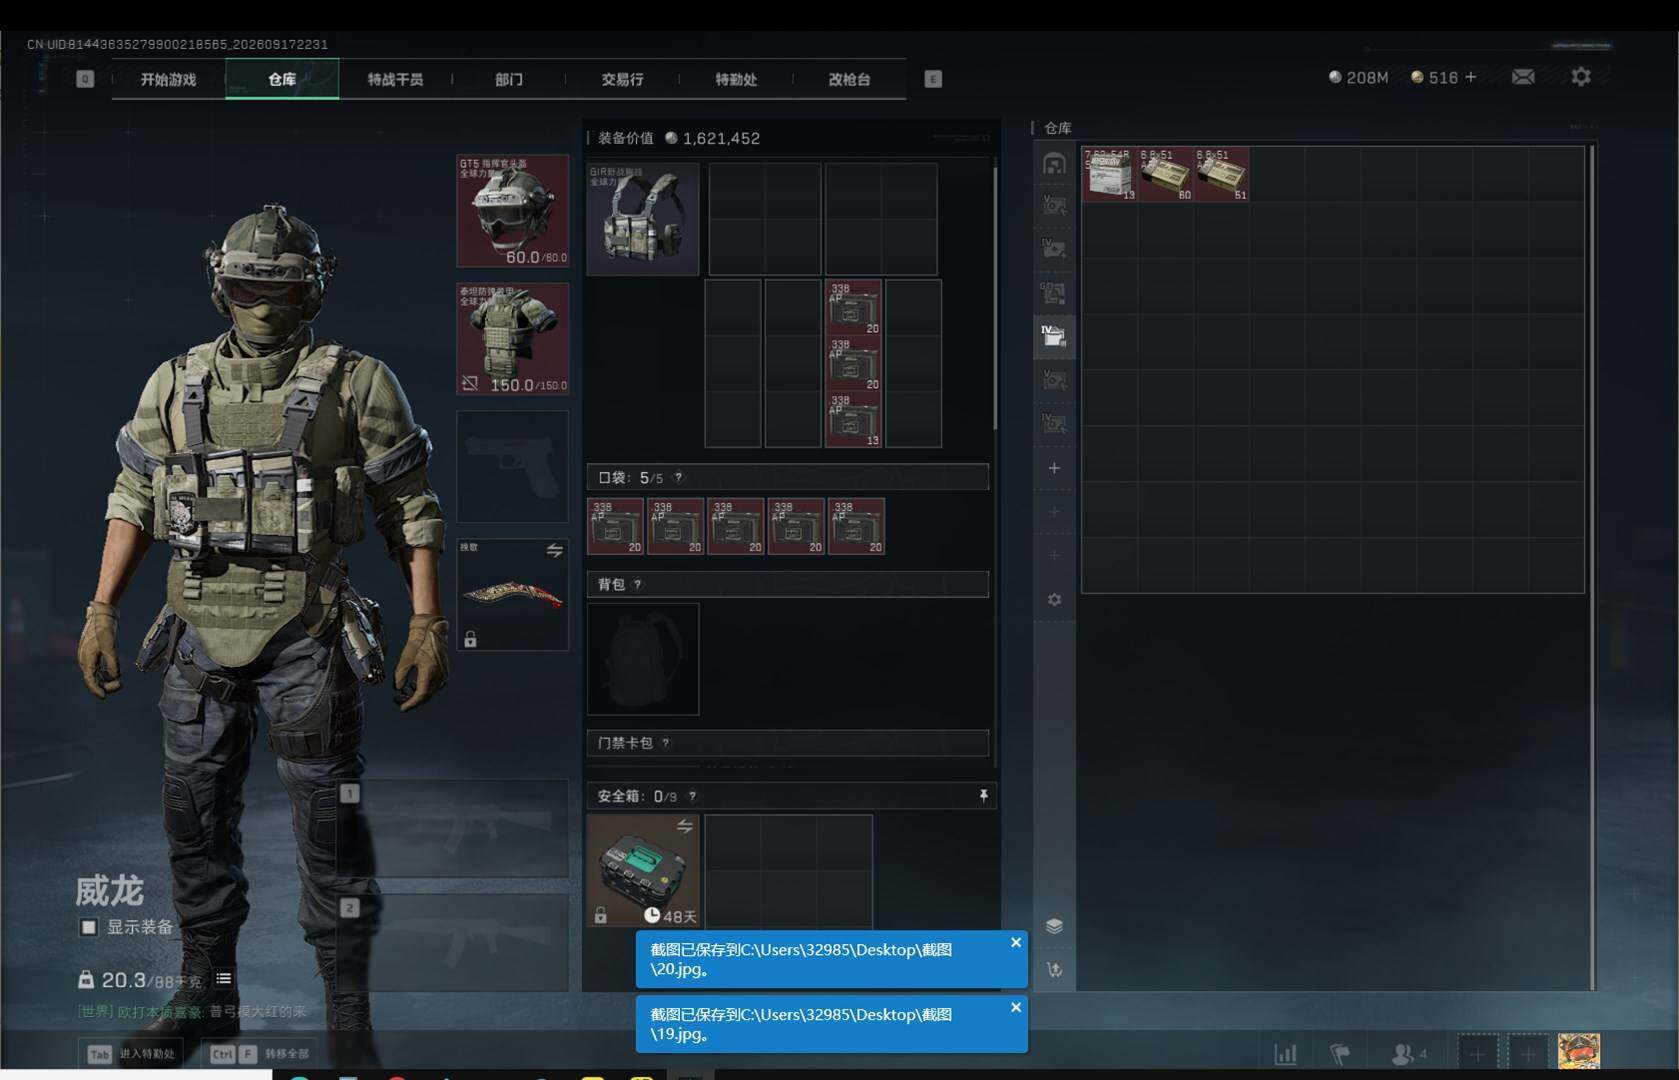
Task: Select the 7.62x54R ammo box in warehouse
Action: point(1110,175)
